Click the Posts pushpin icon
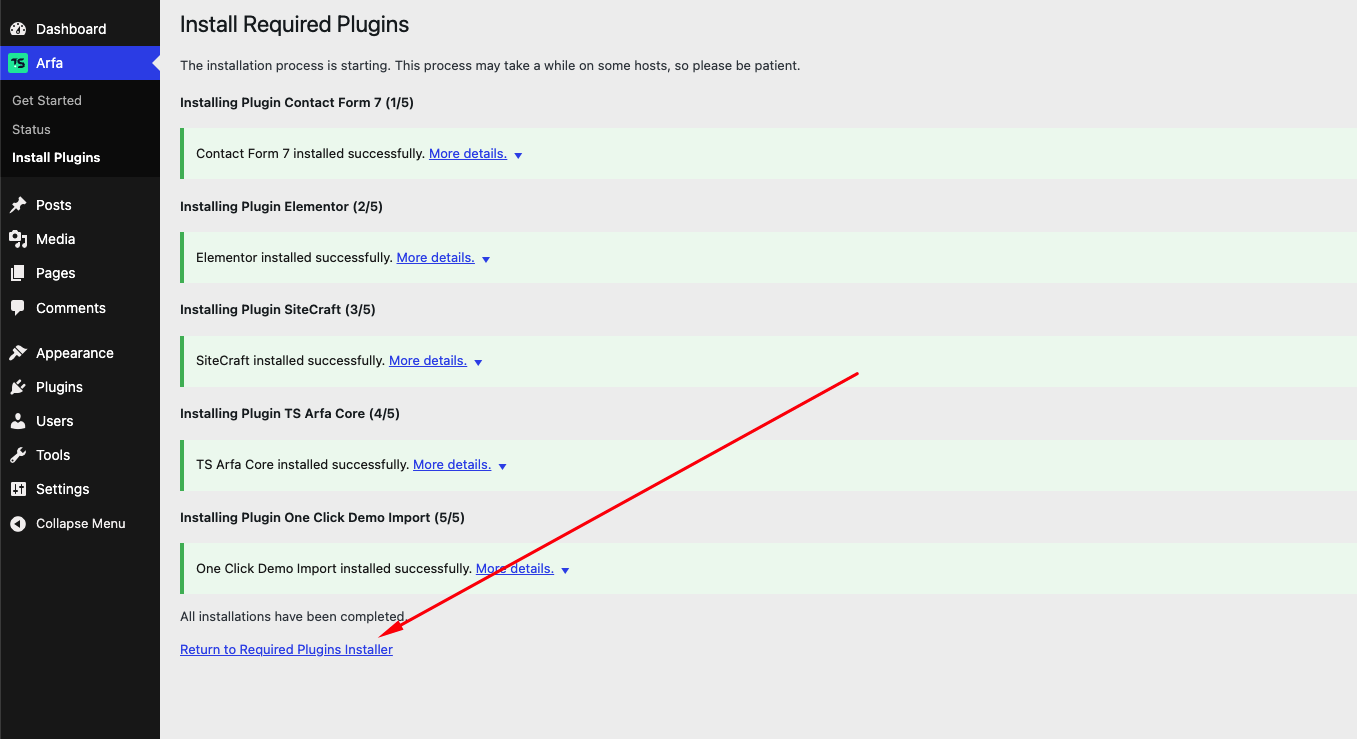 click(18, 205)
